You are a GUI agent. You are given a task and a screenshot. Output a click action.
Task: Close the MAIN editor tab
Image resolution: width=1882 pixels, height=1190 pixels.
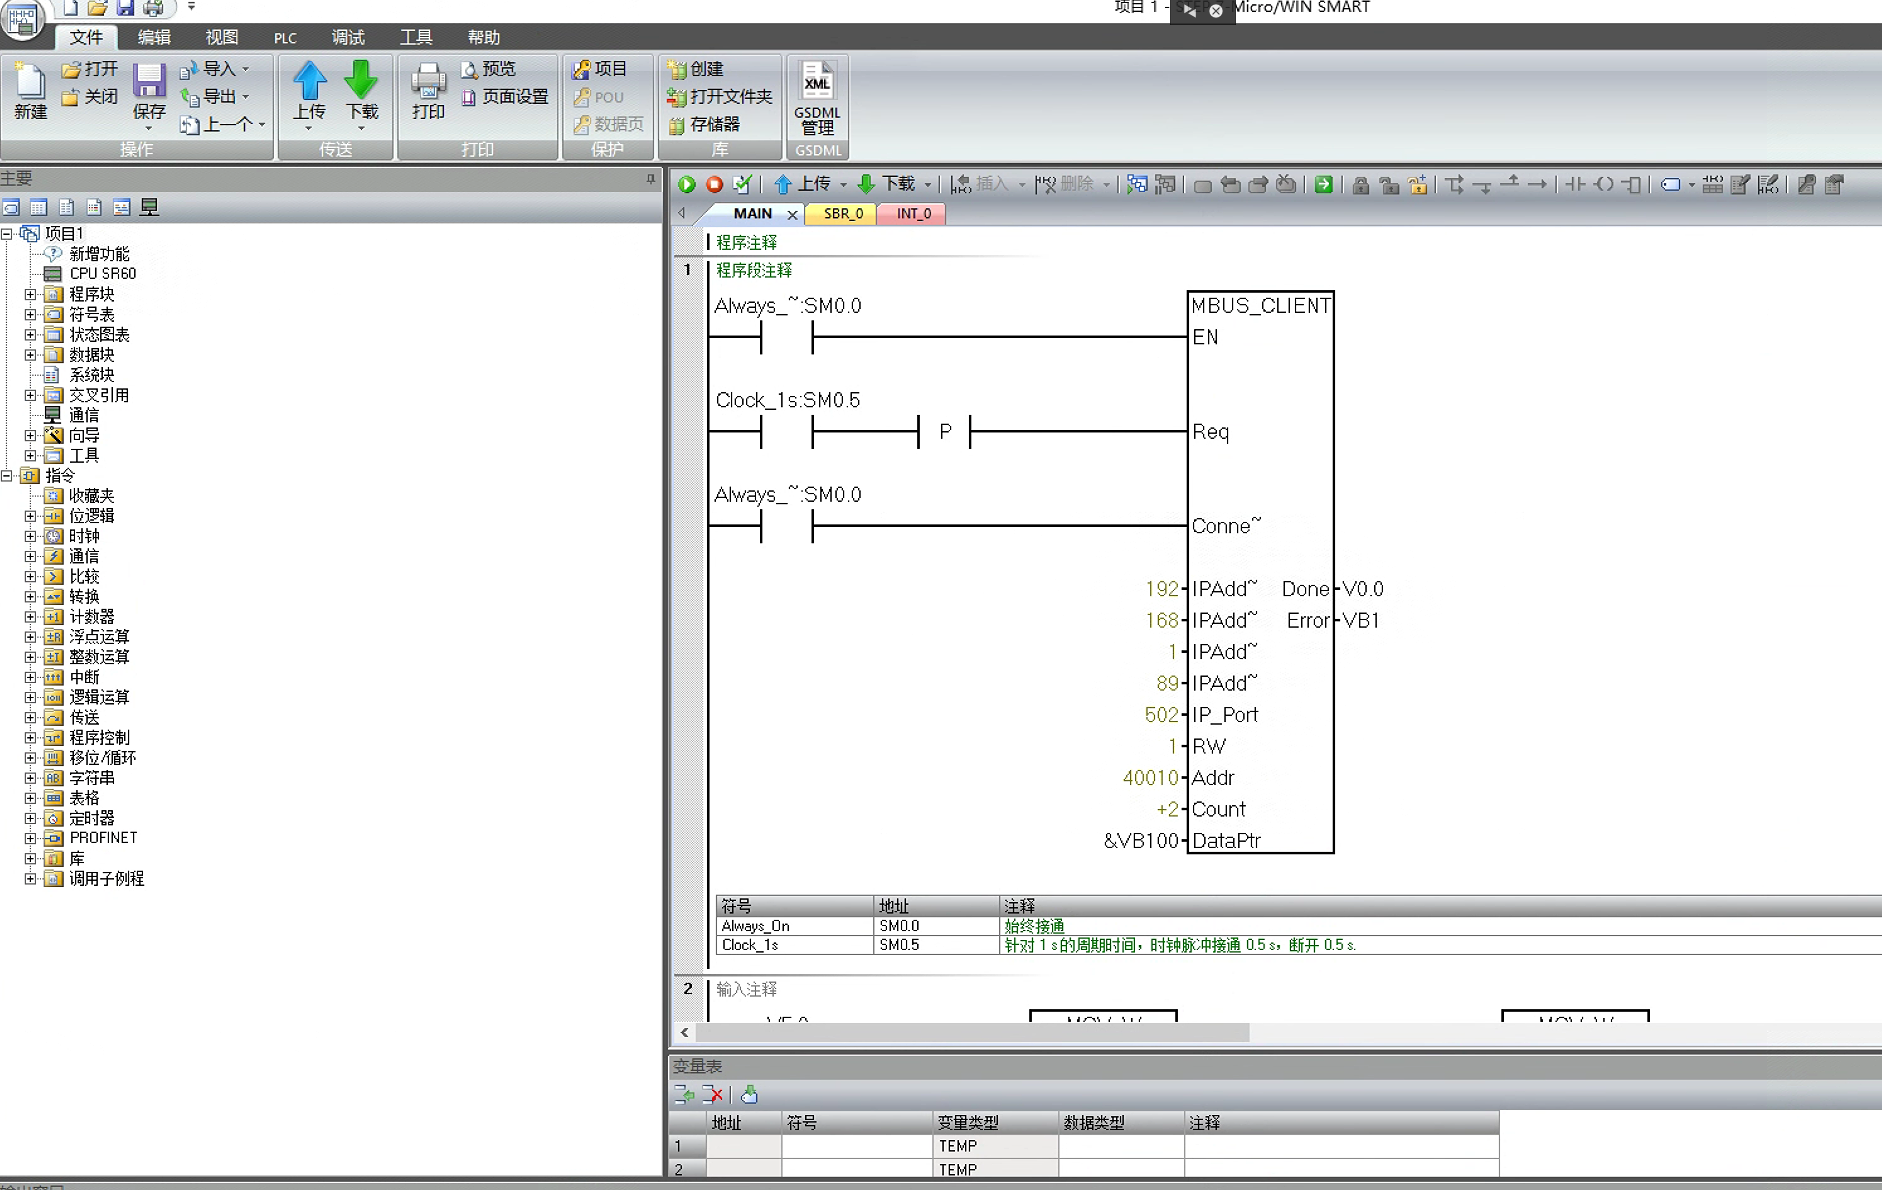(792, 214)
